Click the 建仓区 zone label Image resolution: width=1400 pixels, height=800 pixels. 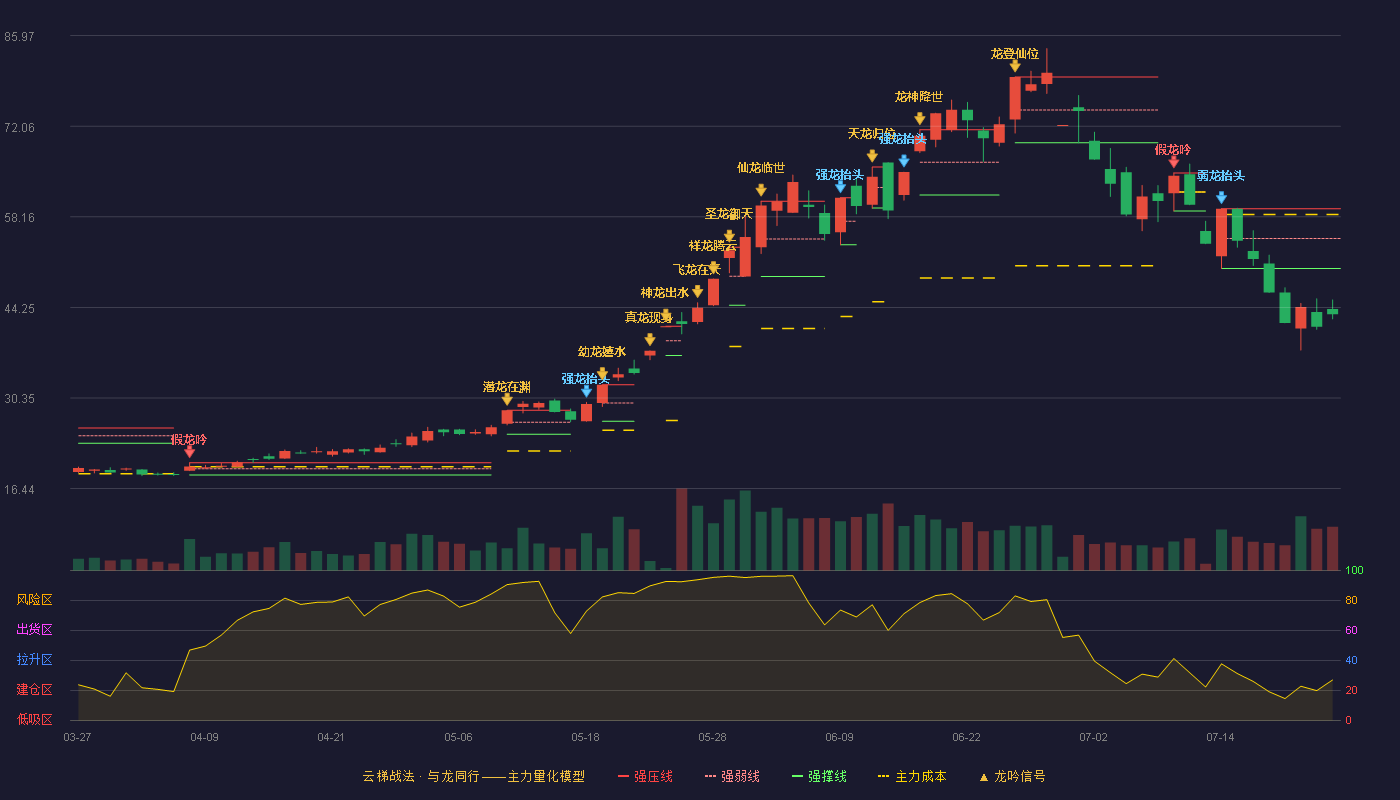tap(34, 690)
